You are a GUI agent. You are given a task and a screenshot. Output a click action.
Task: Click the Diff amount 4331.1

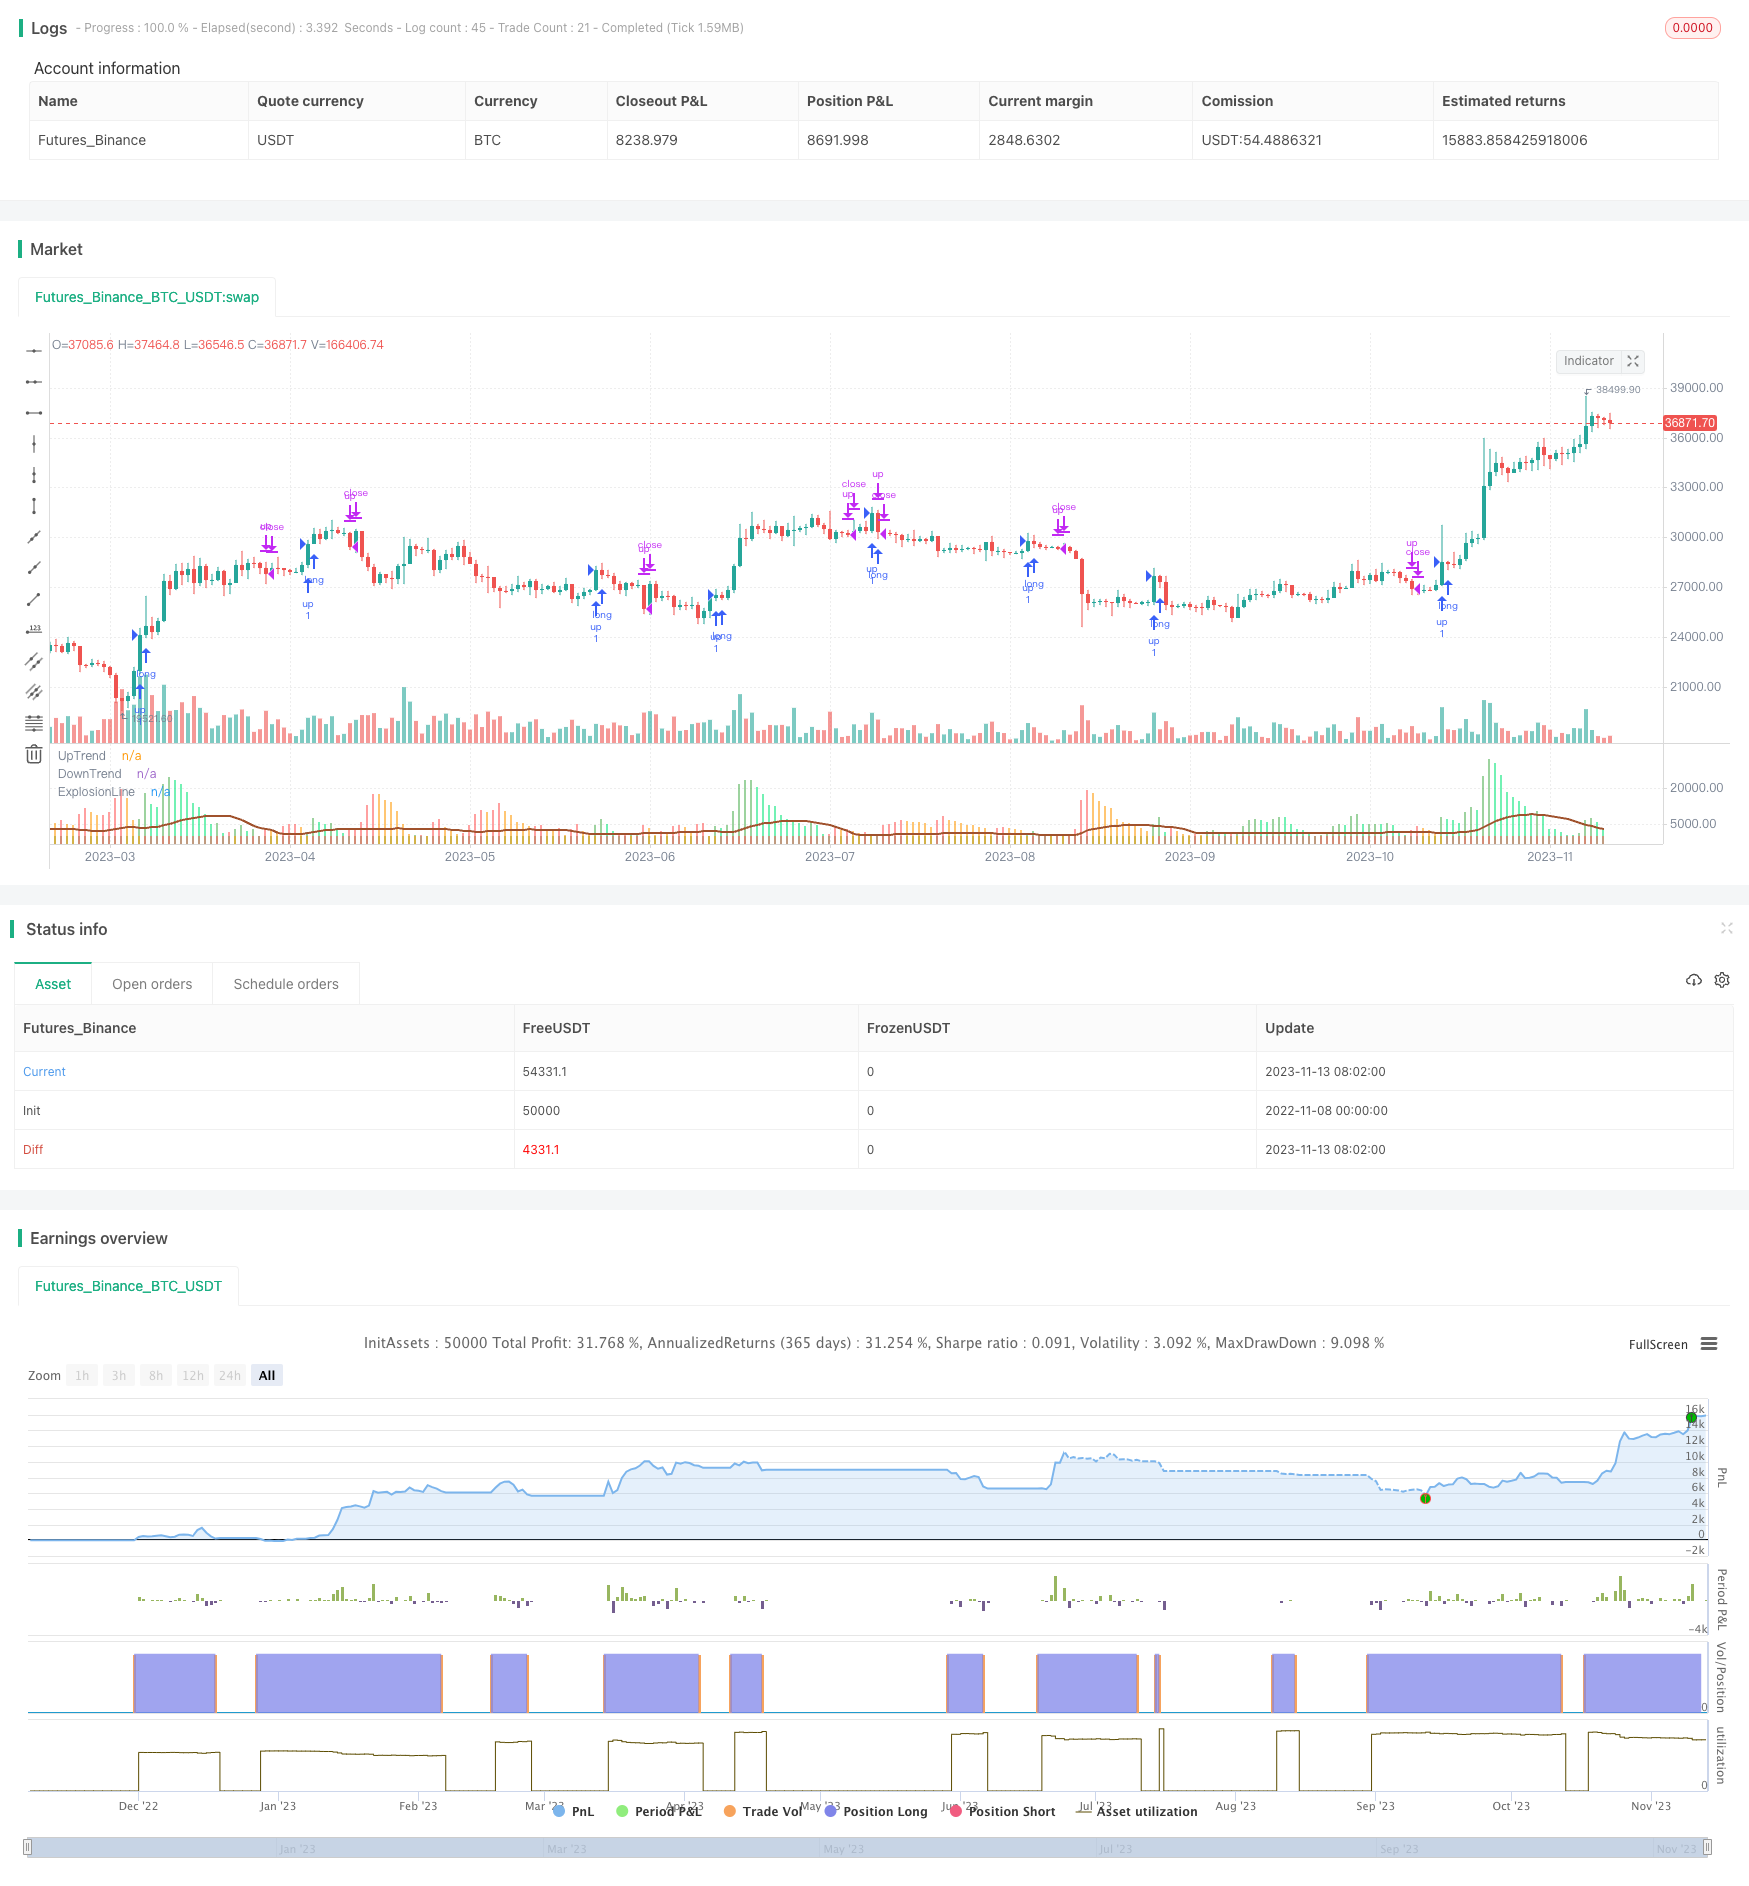tap(541, 1150)
